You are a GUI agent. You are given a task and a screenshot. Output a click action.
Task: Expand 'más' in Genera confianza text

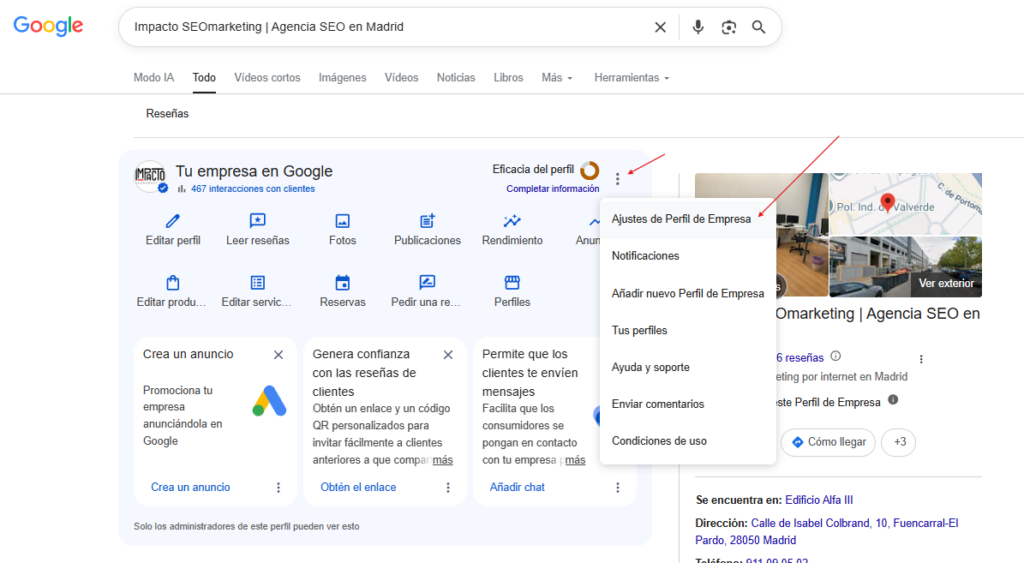(x=442, y=460)
